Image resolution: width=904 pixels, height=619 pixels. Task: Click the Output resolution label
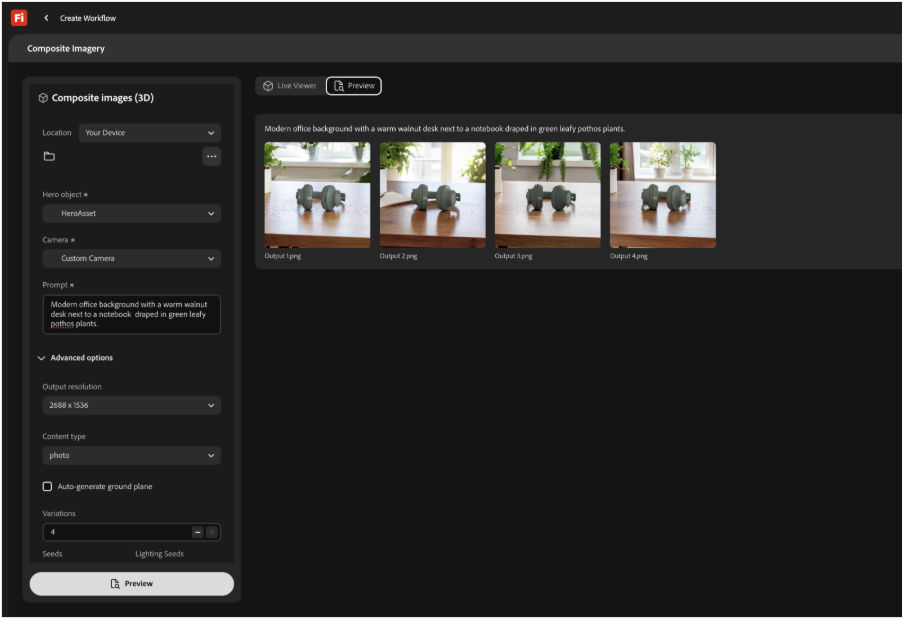72,387
